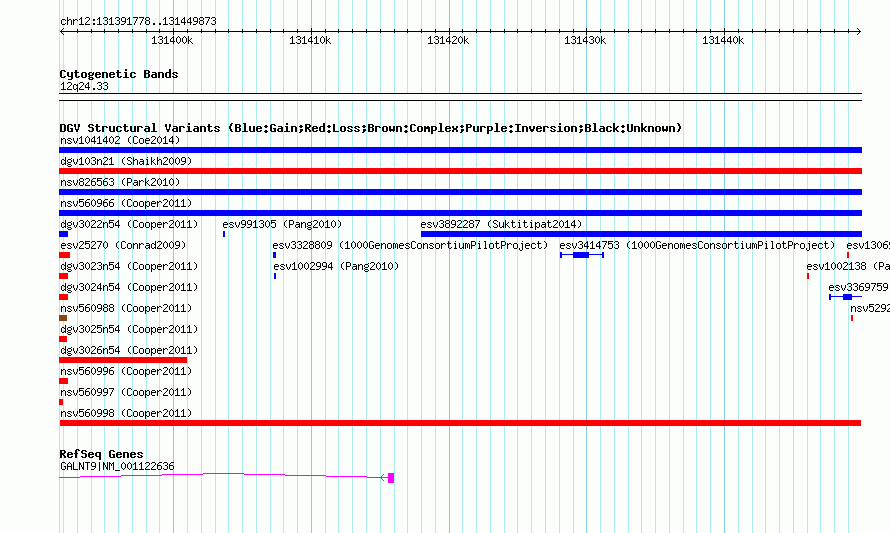Click the dgv103n21 (Shaikh2009) label
The height and width of the screenshot is (533, 890).
click(x=126, y=161)
